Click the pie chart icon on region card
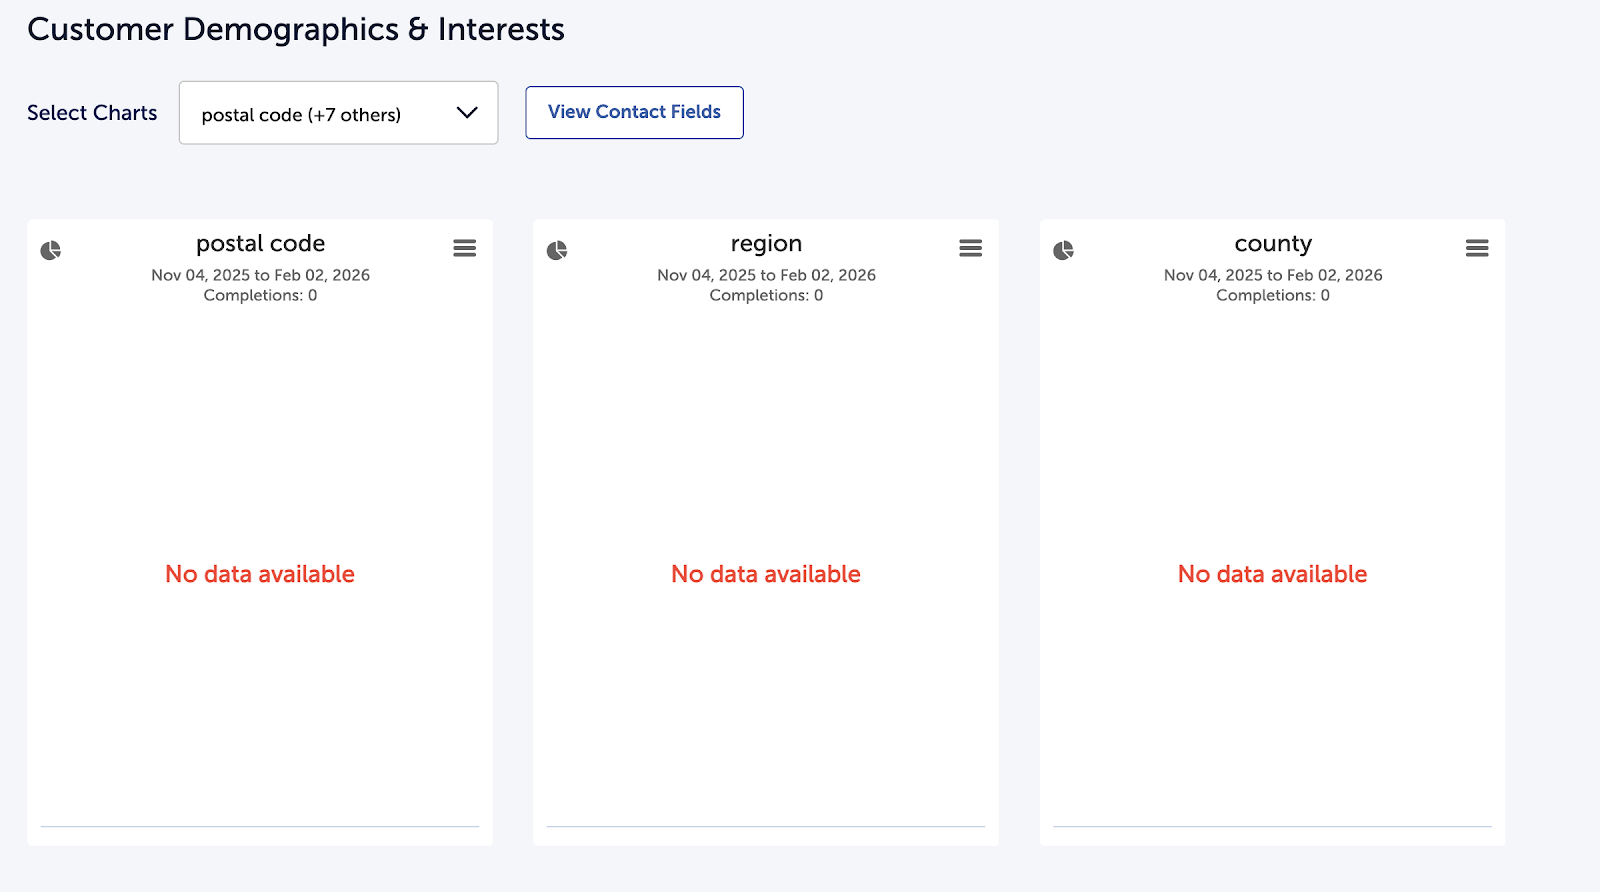The height and width of the screenshot is (892, 1600). 557,250
